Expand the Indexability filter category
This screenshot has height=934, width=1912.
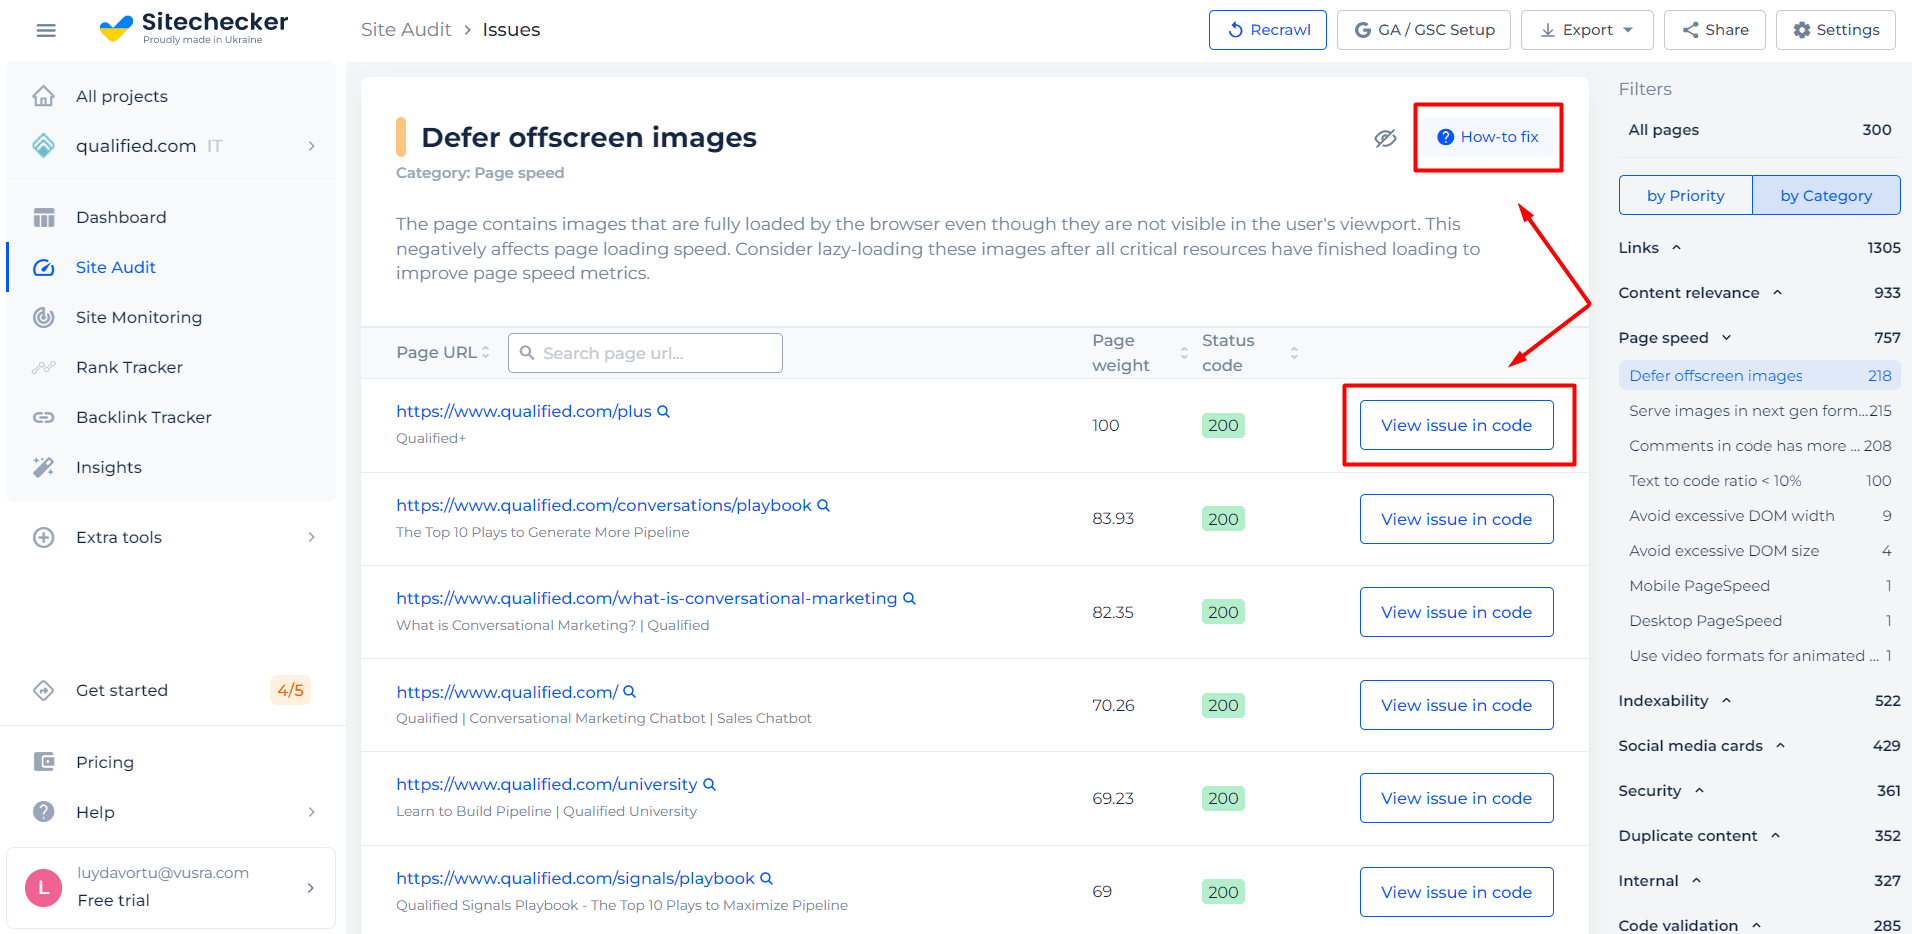pyautogui.click(x=1727, y=701)
